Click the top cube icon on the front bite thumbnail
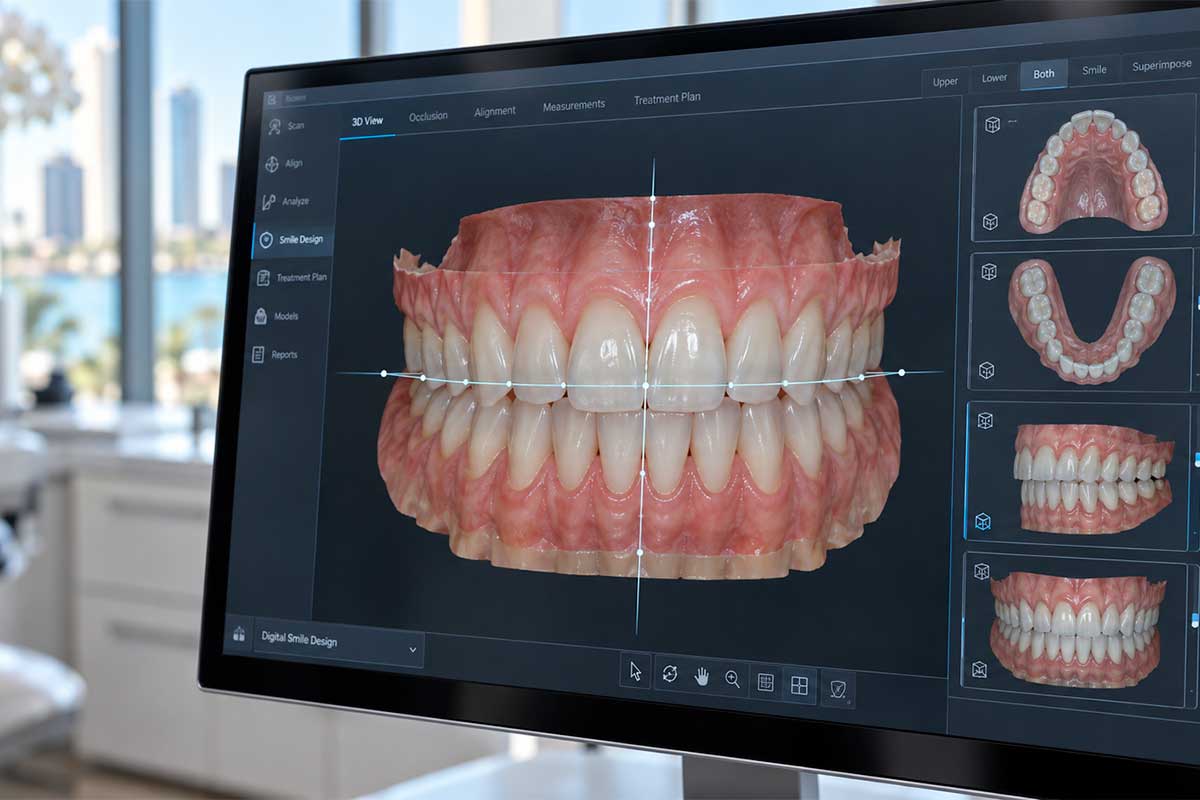 [982, 571]
